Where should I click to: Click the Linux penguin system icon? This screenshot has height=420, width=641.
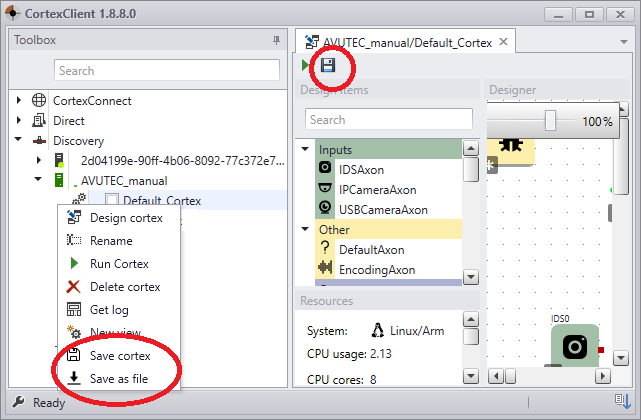[x=377, y=330]
